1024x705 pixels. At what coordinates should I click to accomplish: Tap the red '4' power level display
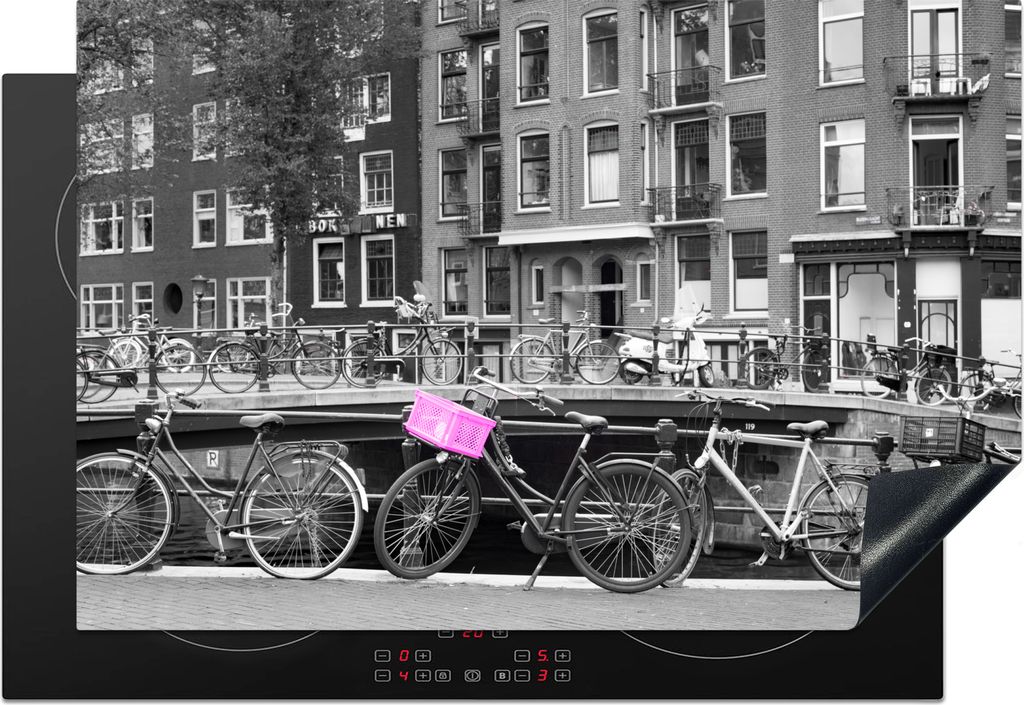coord(404,676)
